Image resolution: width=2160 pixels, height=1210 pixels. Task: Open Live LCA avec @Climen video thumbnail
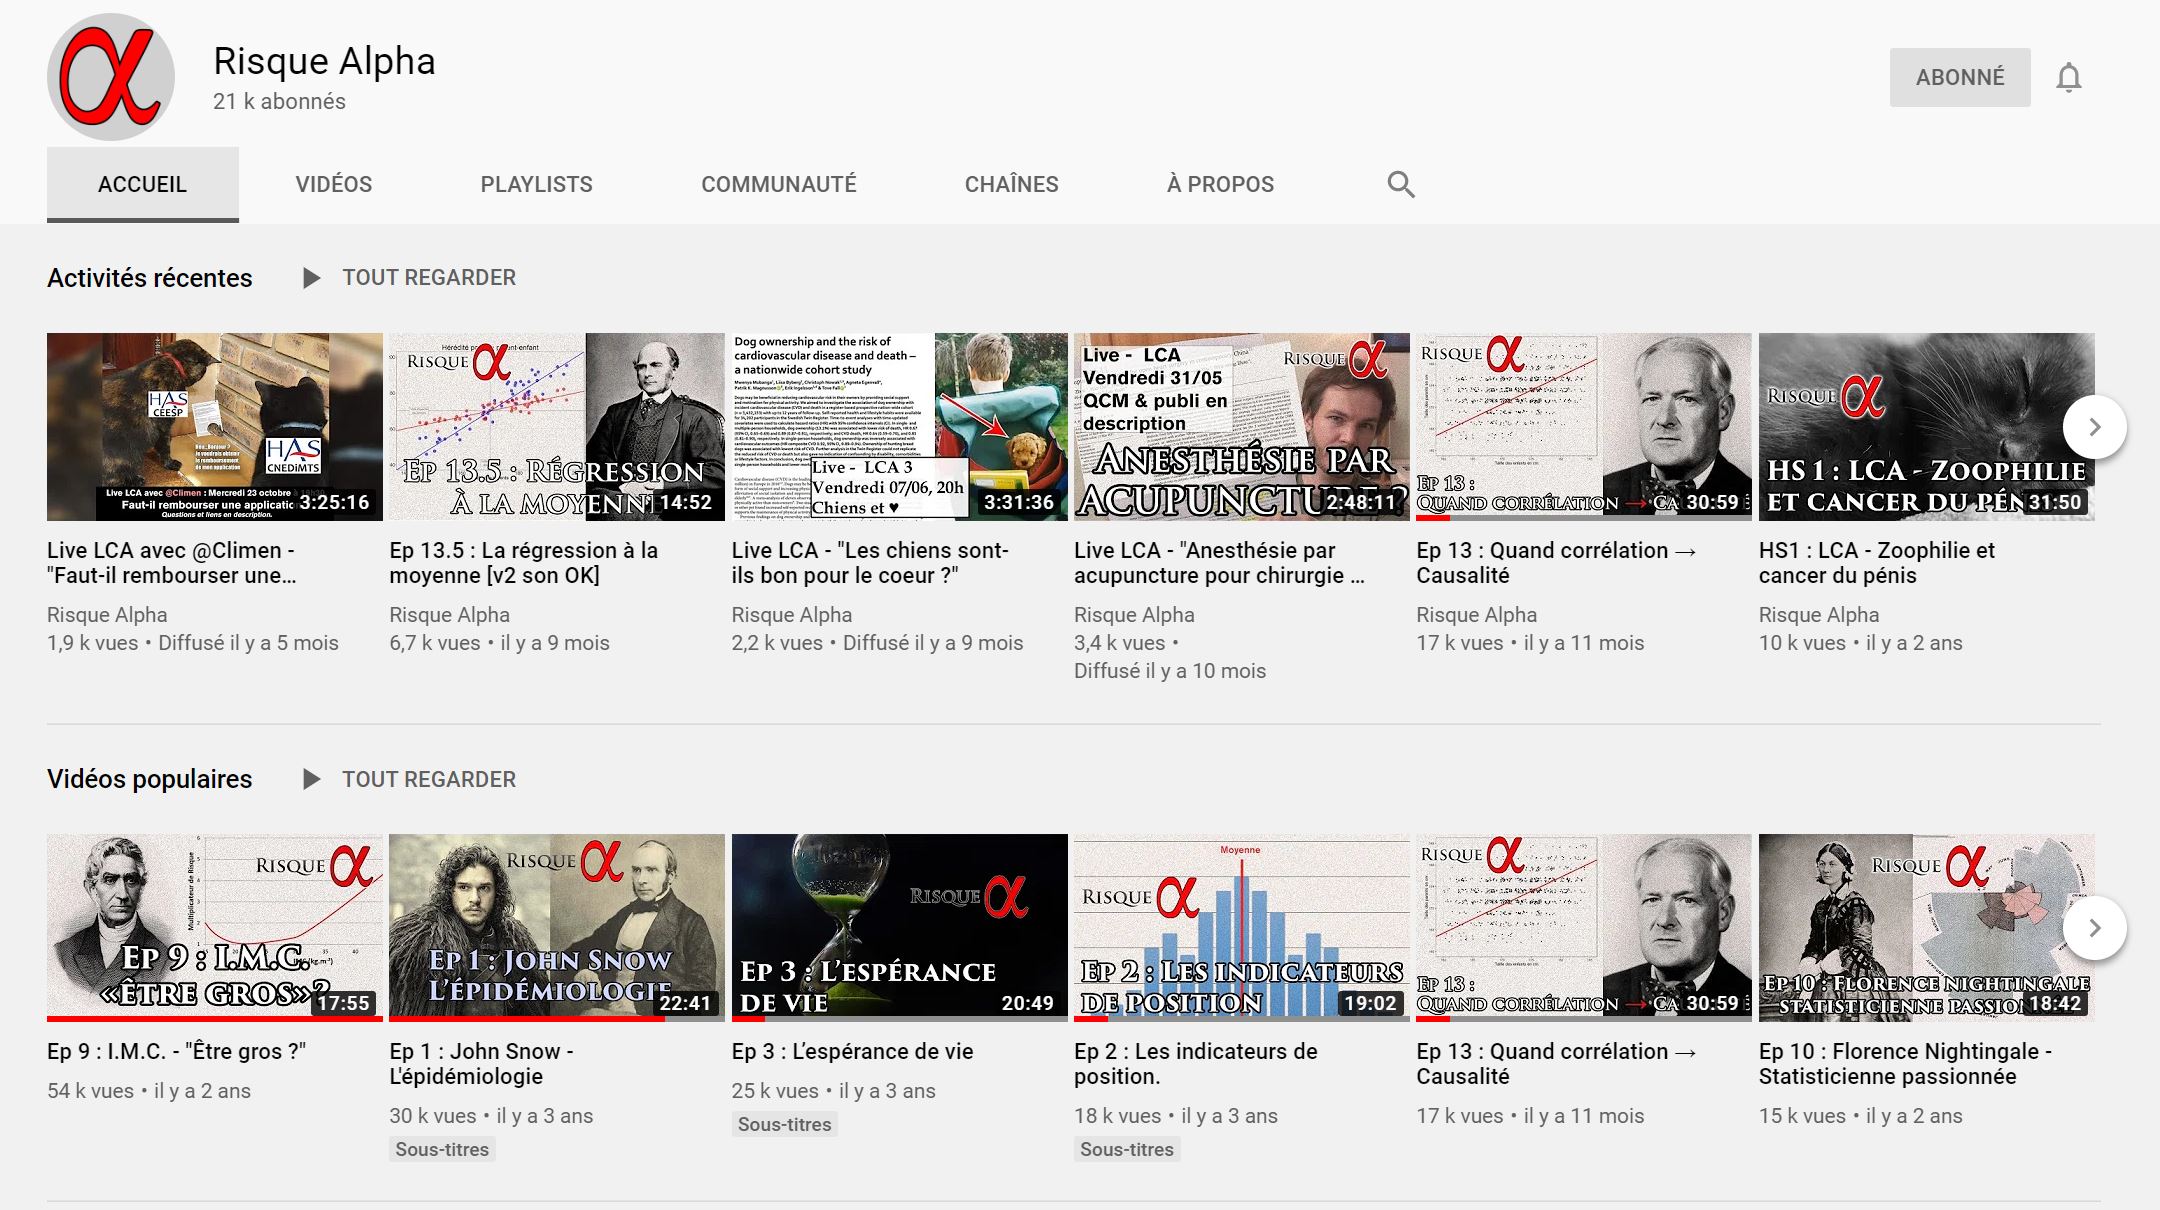point(215,427)
